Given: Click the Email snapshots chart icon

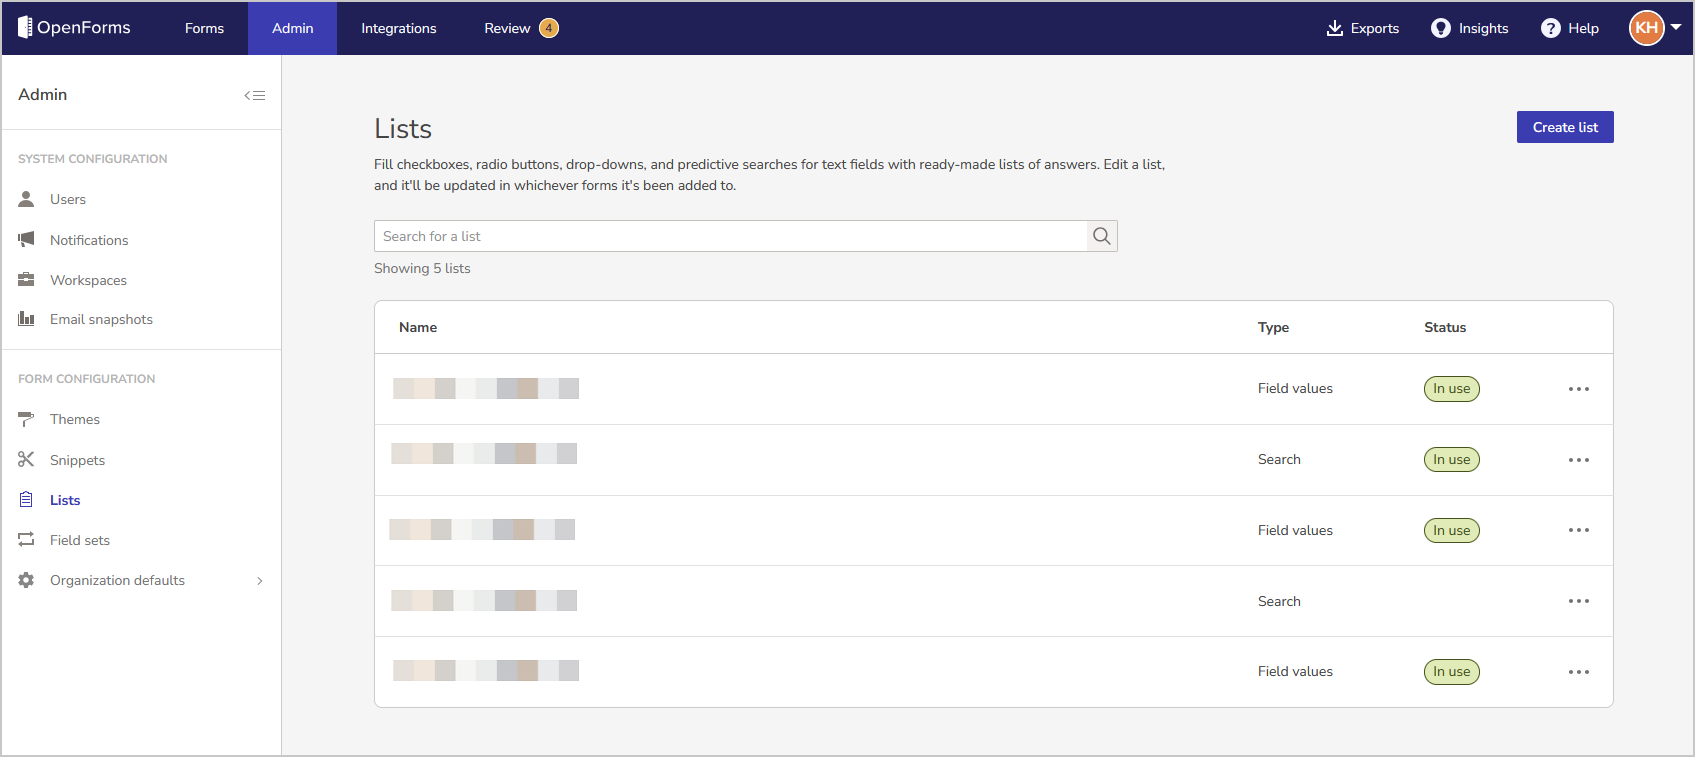Looking at the screenshot, I should [26, 319].
